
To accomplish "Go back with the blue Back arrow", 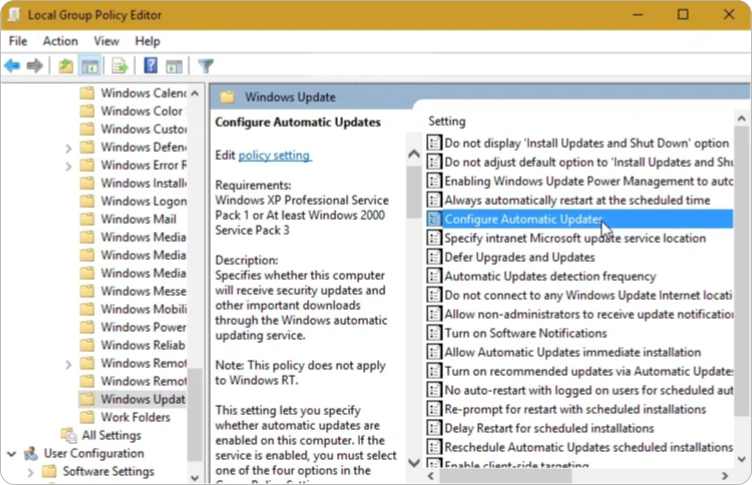I will pos(12,65).
